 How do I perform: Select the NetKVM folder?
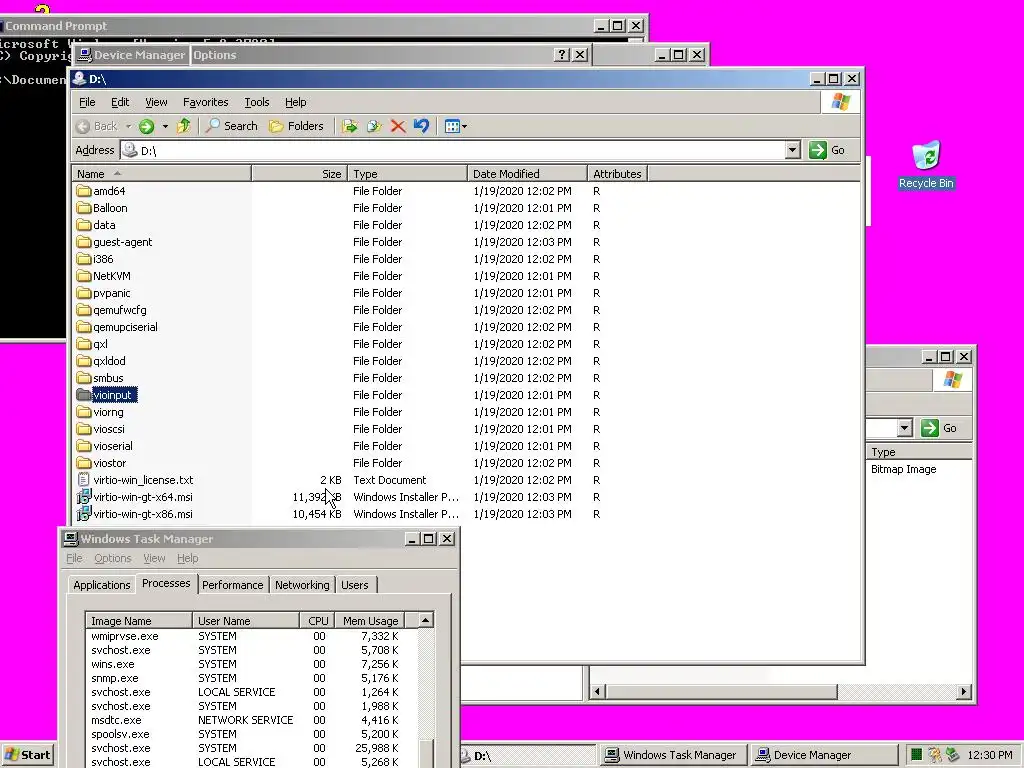pyautogui.click(x=103, y=276)
